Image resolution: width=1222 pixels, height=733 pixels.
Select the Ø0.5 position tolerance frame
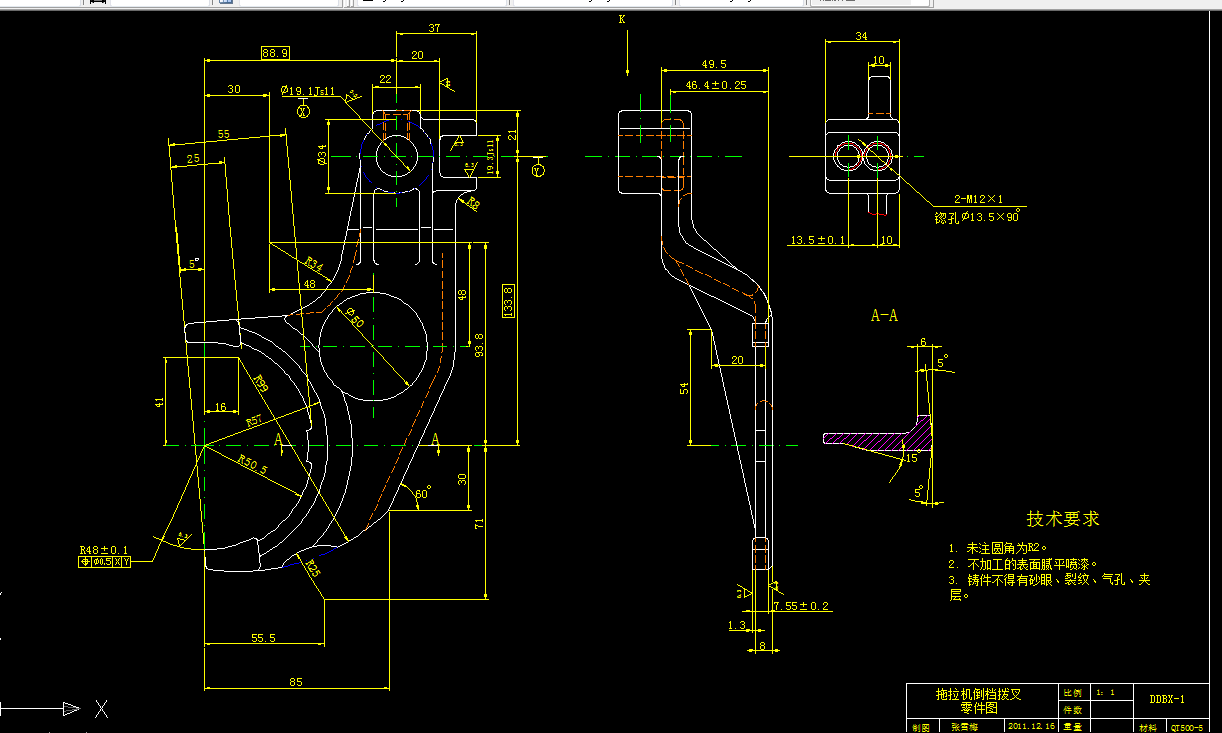pos(104,562)
